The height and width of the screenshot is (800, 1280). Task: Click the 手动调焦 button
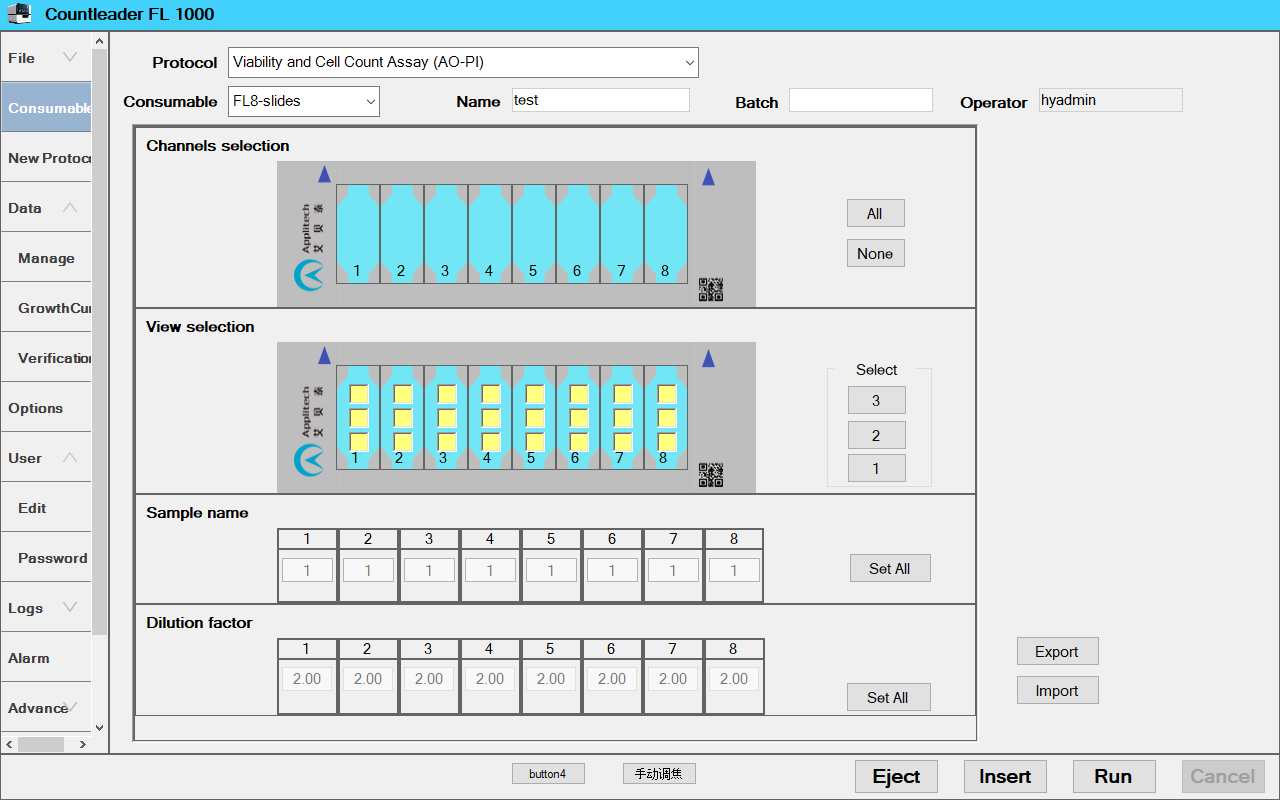point(659,774)
